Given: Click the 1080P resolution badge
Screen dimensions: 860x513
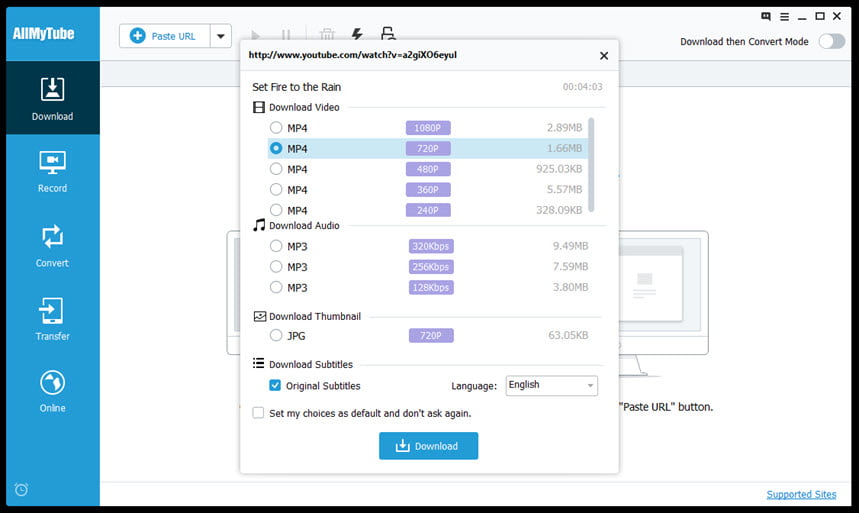Looking at the screenshot, I should point(428,128).
